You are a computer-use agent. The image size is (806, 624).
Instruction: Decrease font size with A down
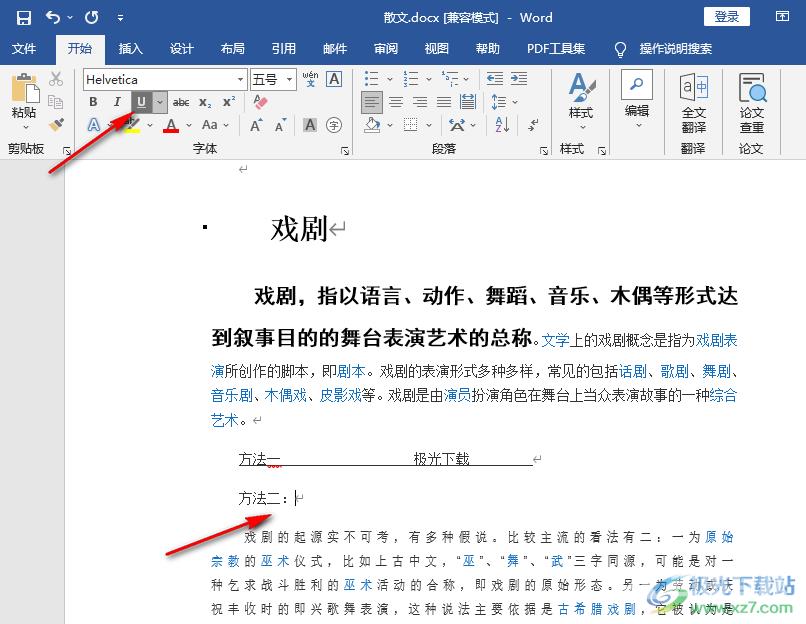tap(280, 125)
